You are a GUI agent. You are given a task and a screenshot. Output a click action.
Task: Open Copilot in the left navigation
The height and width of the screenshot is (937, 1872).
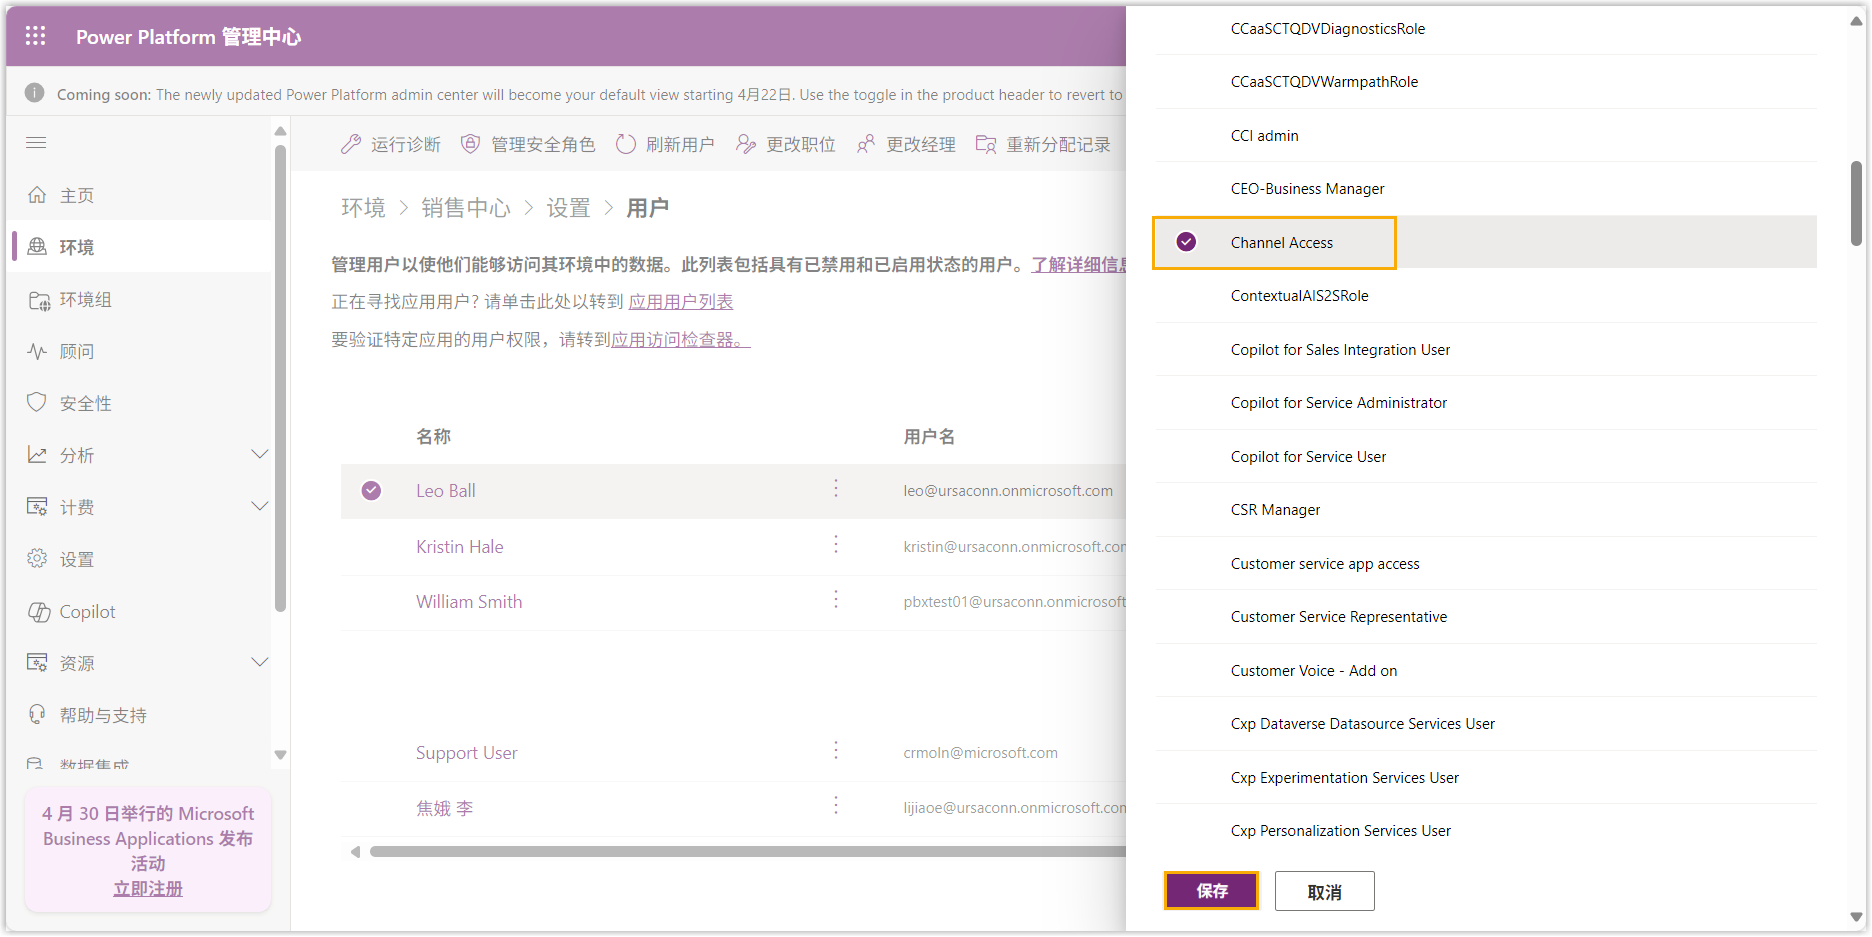click(x=87, y=612)
